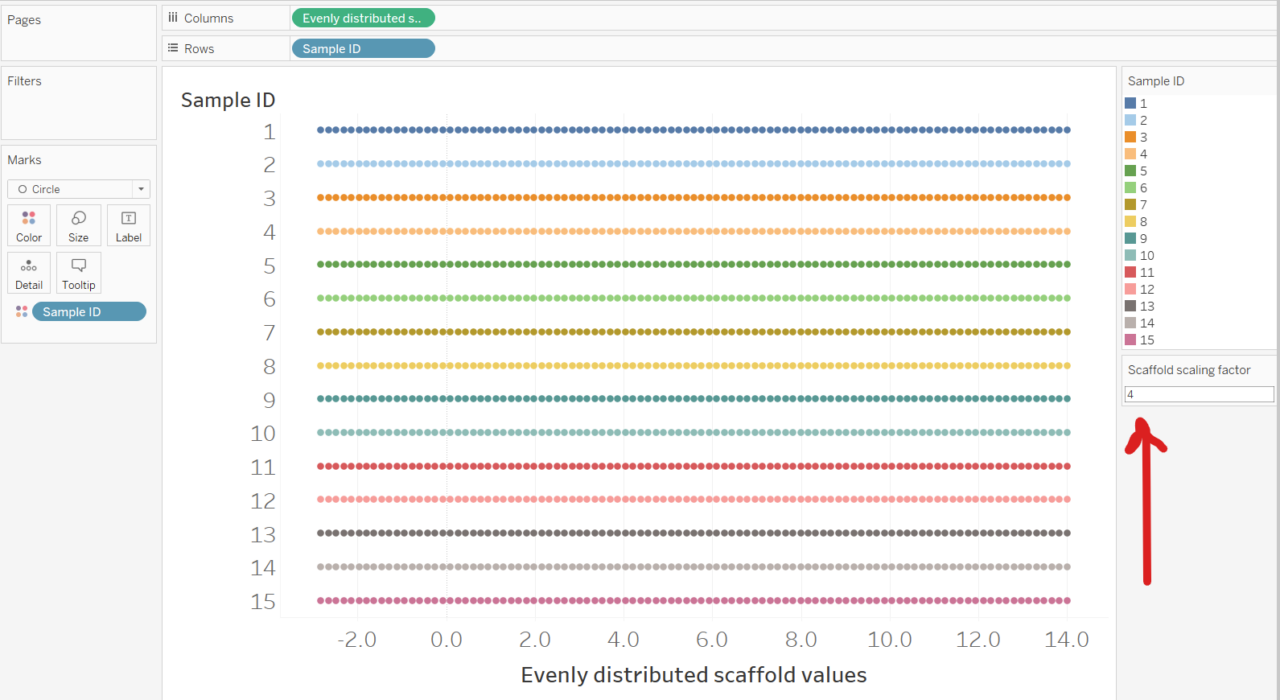Select the Sample ID pill in Marks card

[89, 312]
